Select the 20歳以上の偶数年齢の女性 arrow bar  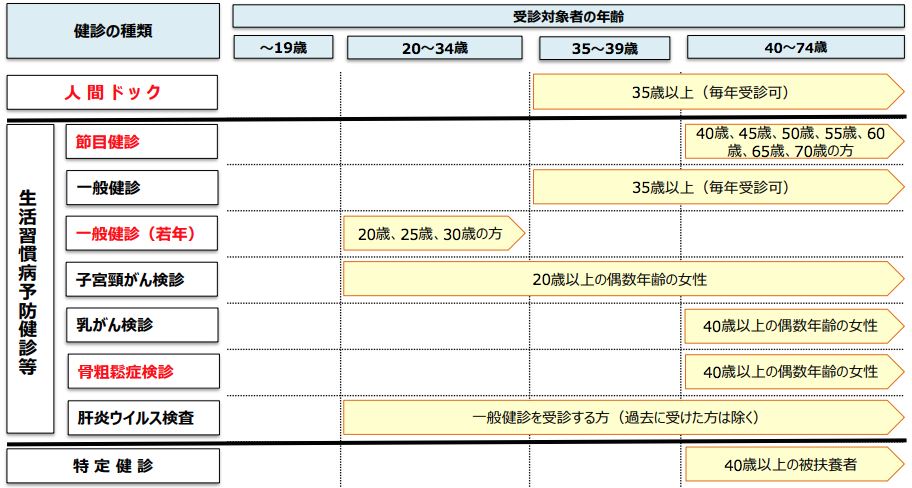[618, 280]
